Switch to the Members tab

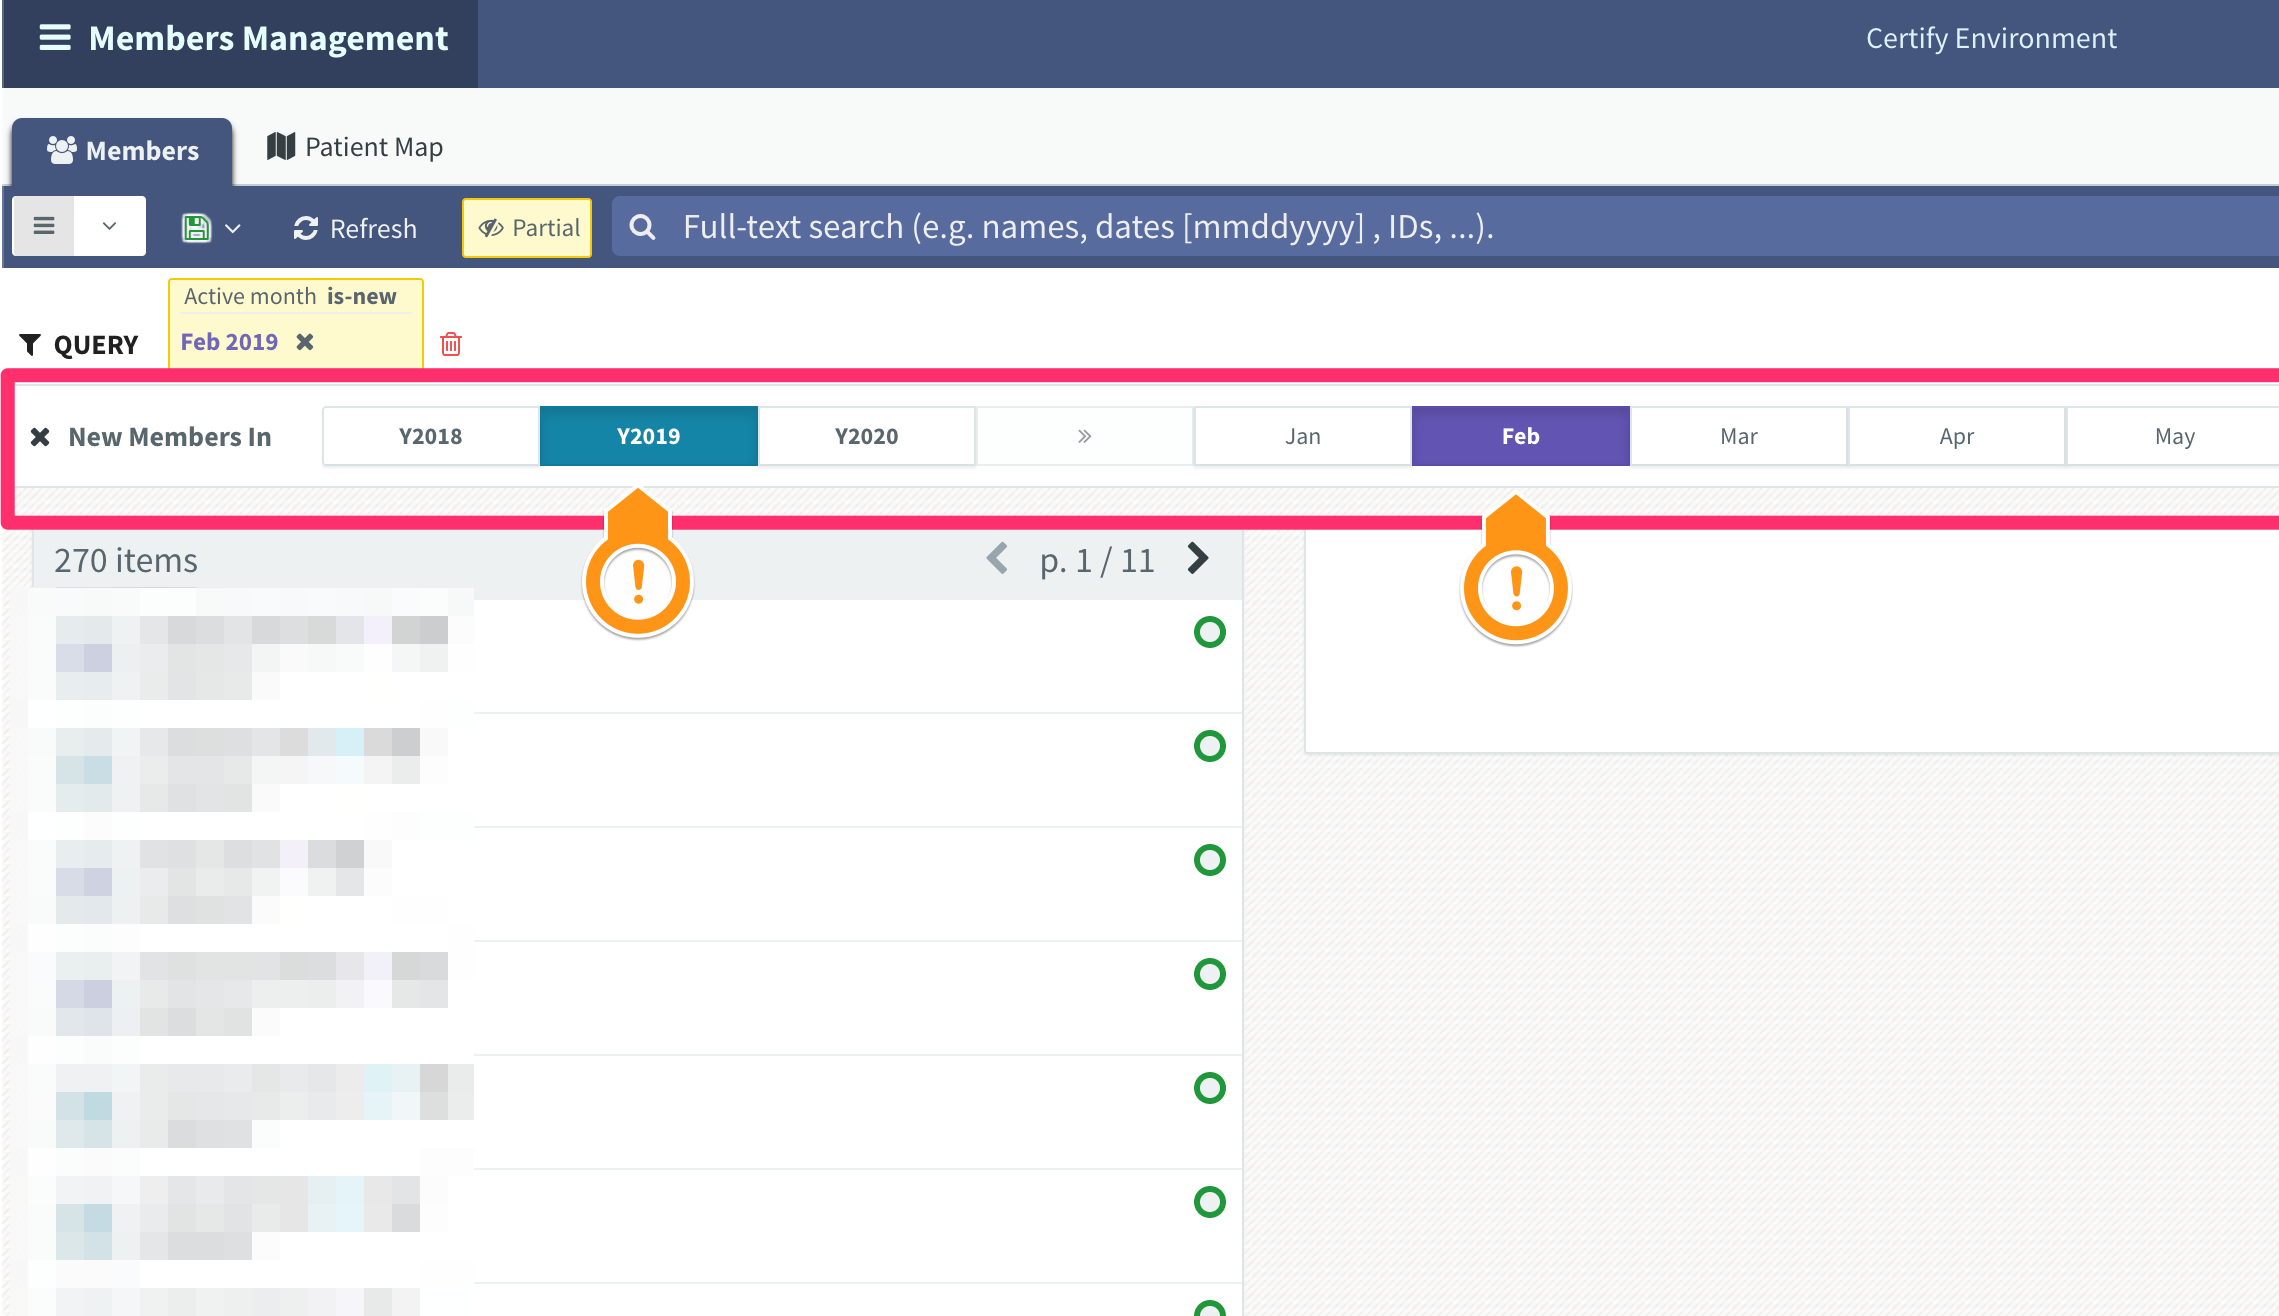123,151
